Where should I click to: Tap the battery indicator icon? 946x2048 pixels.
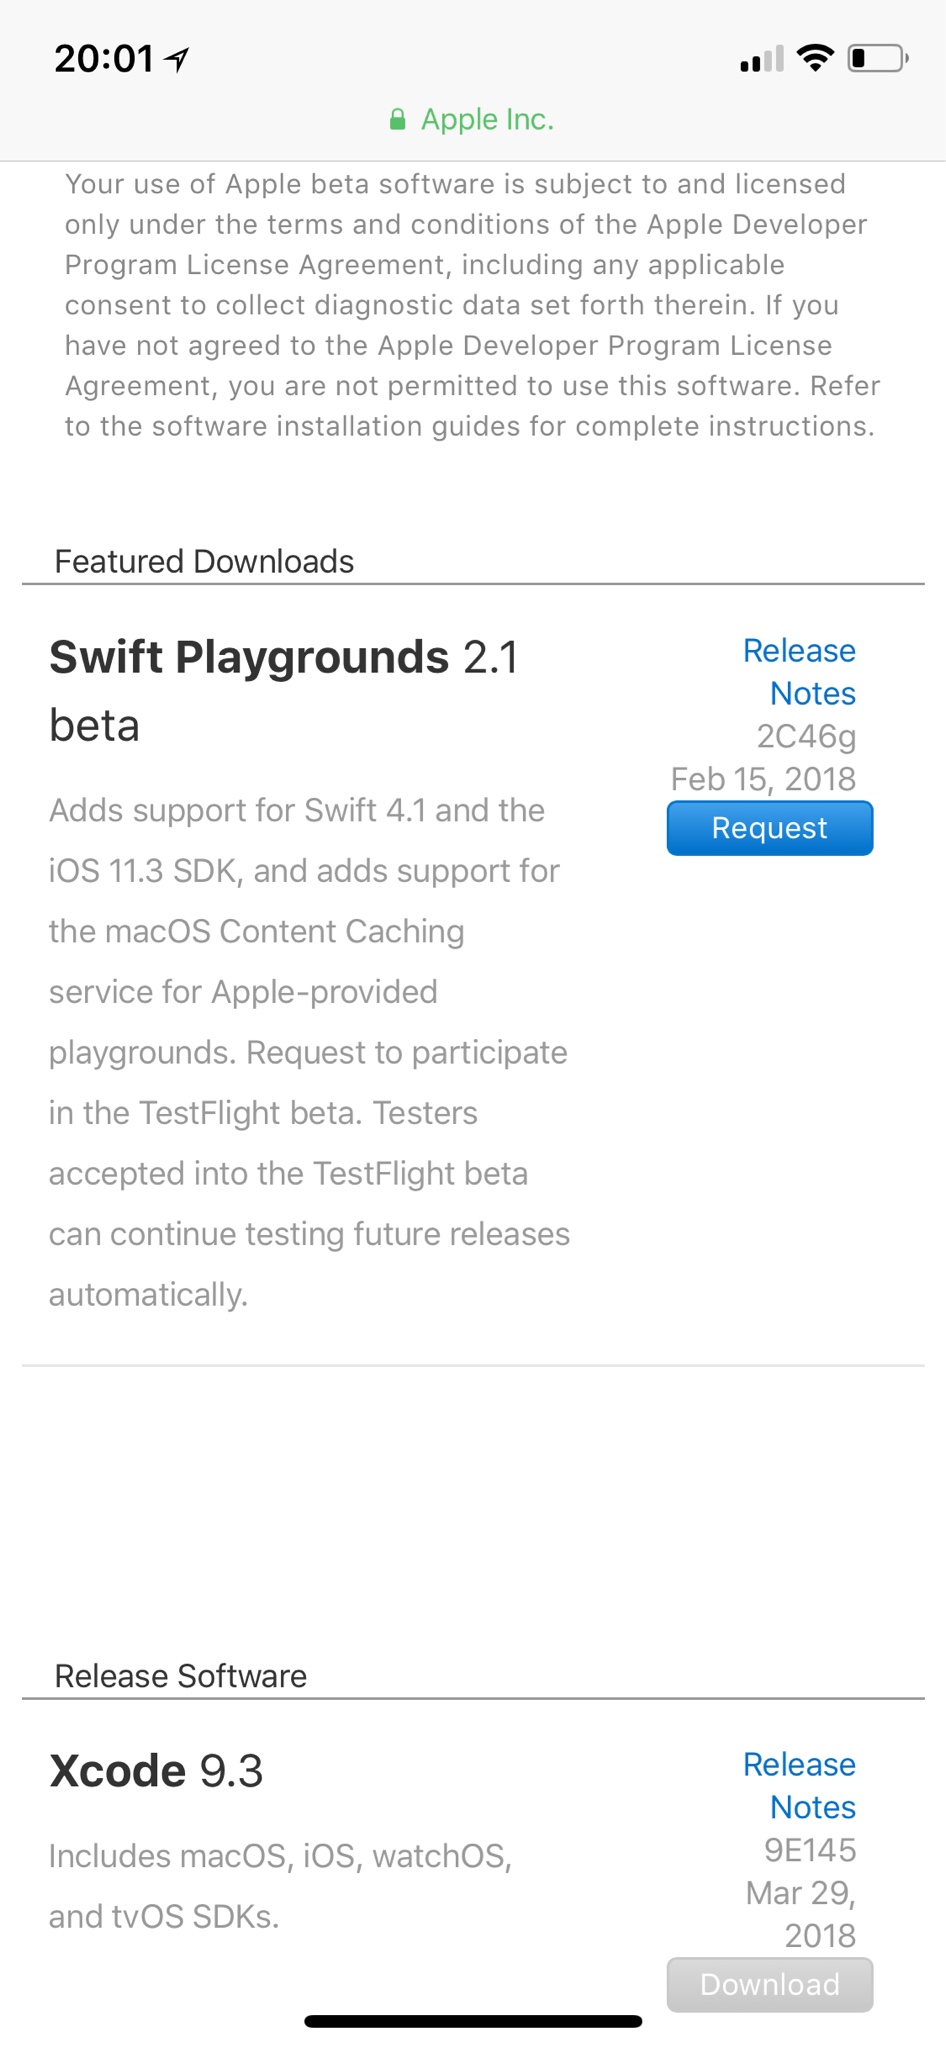pos(878,59)
